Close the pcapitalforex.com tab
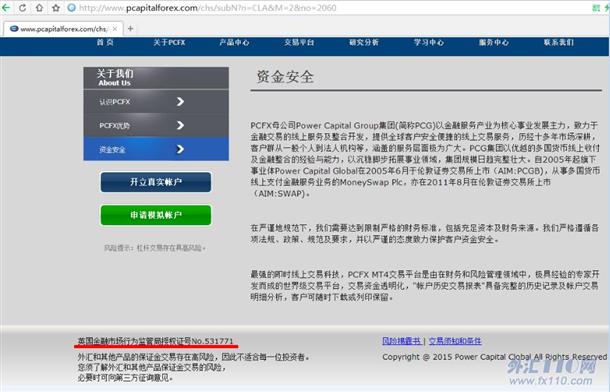This screenshot has width=610, height=392. (115, 29)
